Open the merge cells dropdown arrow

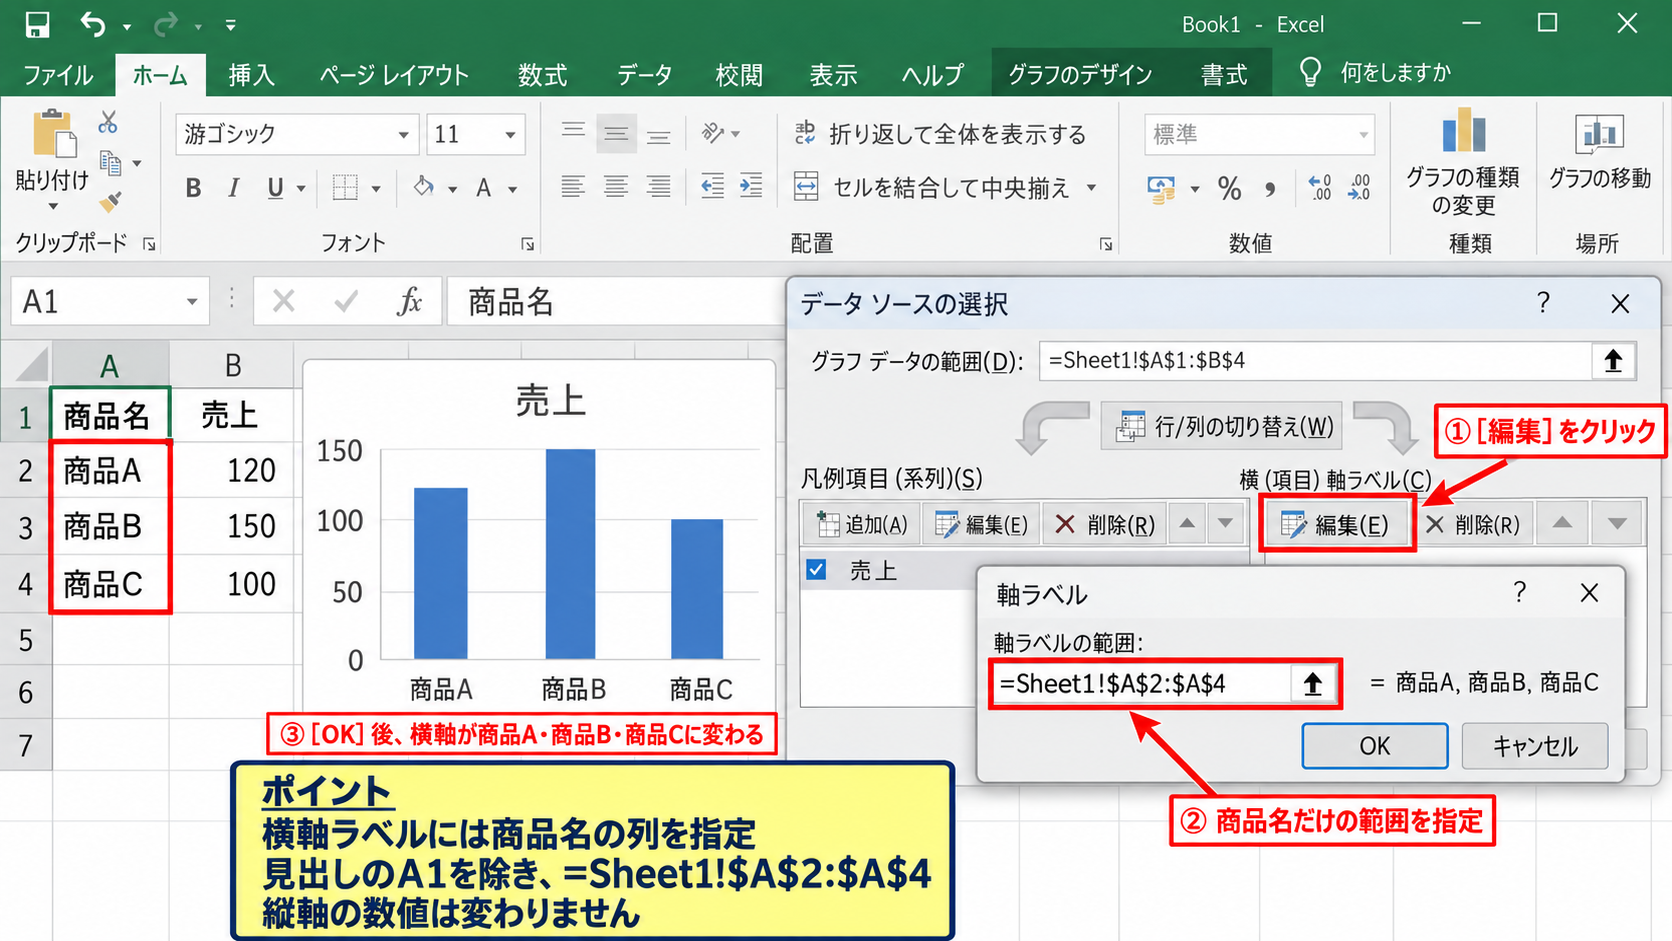coord(1091,188)
